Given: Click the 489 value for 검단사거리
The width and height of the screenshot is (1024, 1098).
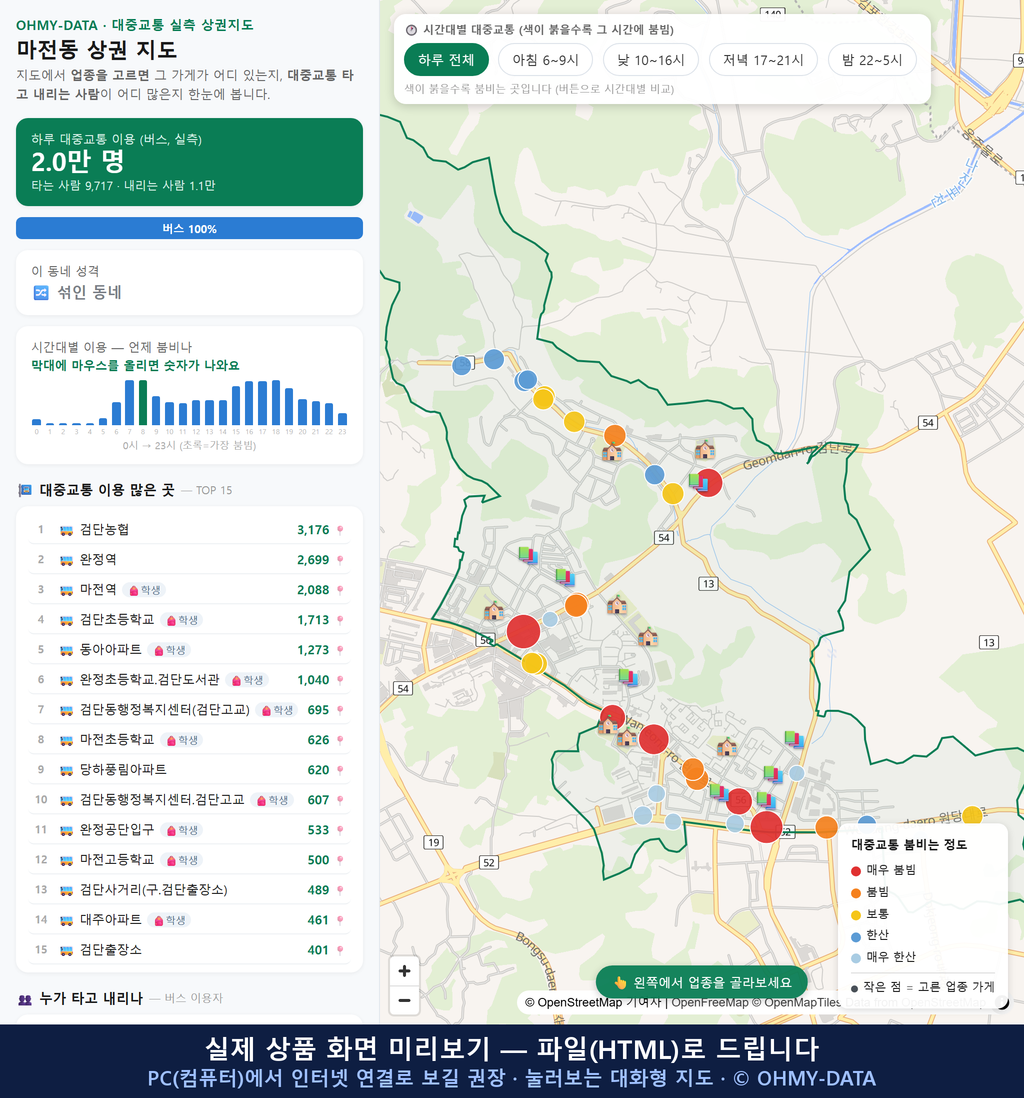Looking at the screenshot, I should pyautogui.click(x=318, y=891).
